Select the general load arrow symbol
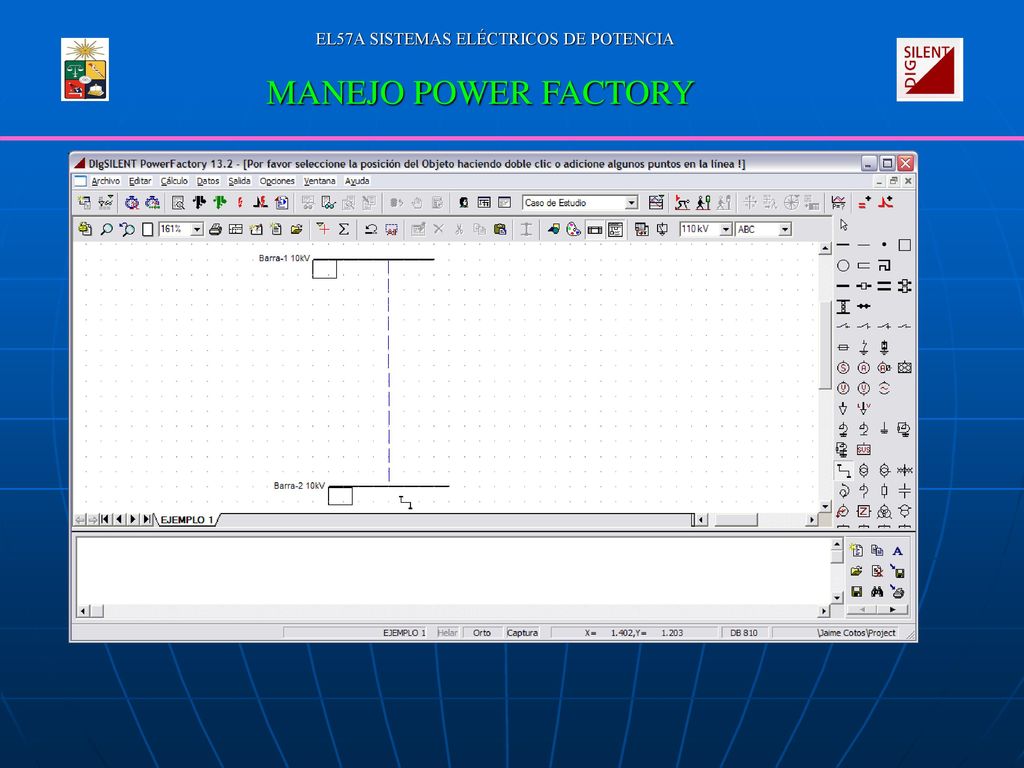Viewport: 1024px width, 768px height. pyautogui.click(x=843, y=409)
